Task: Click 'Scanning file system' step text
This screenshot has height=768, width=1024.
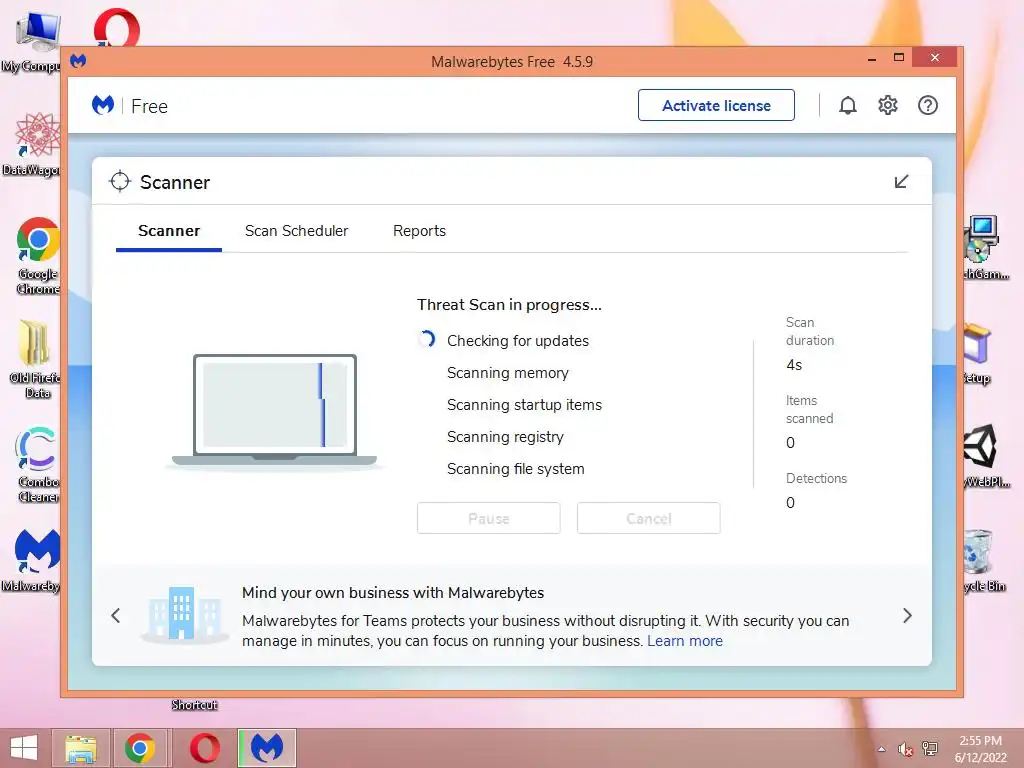Action: (515, 469)
